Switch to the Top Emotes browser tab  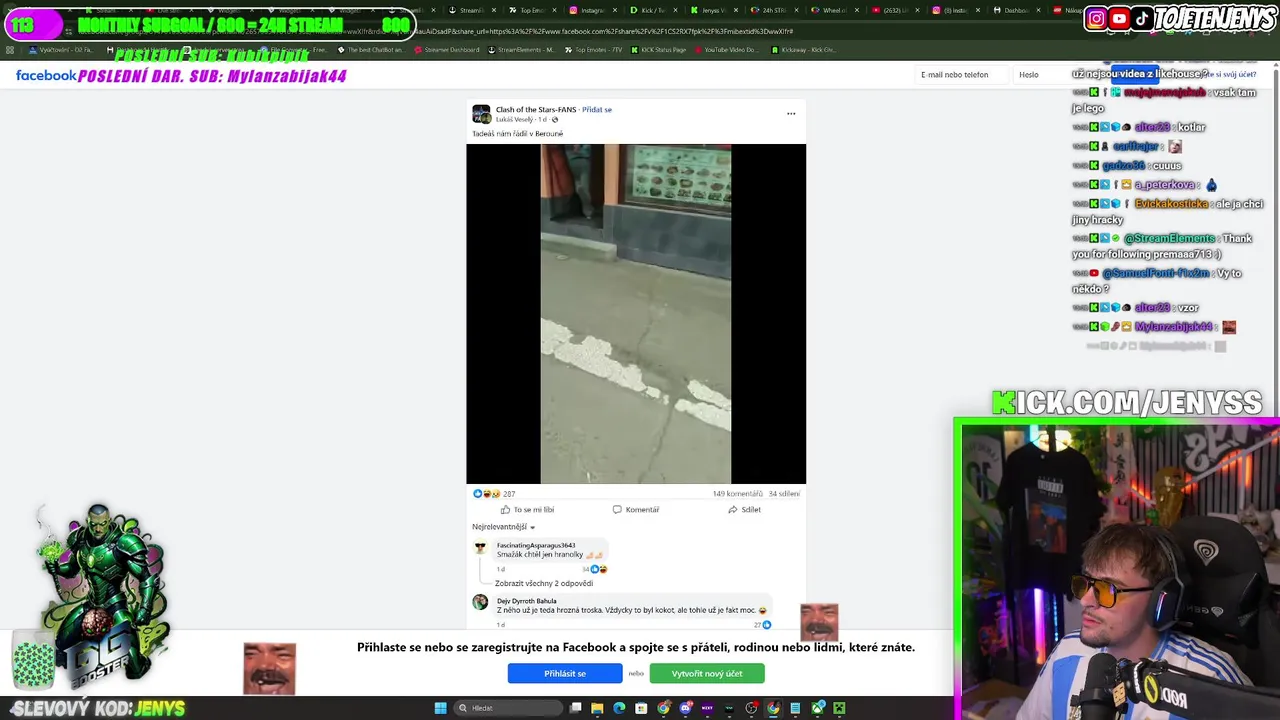pyautogui.click(x=530, y=10)
